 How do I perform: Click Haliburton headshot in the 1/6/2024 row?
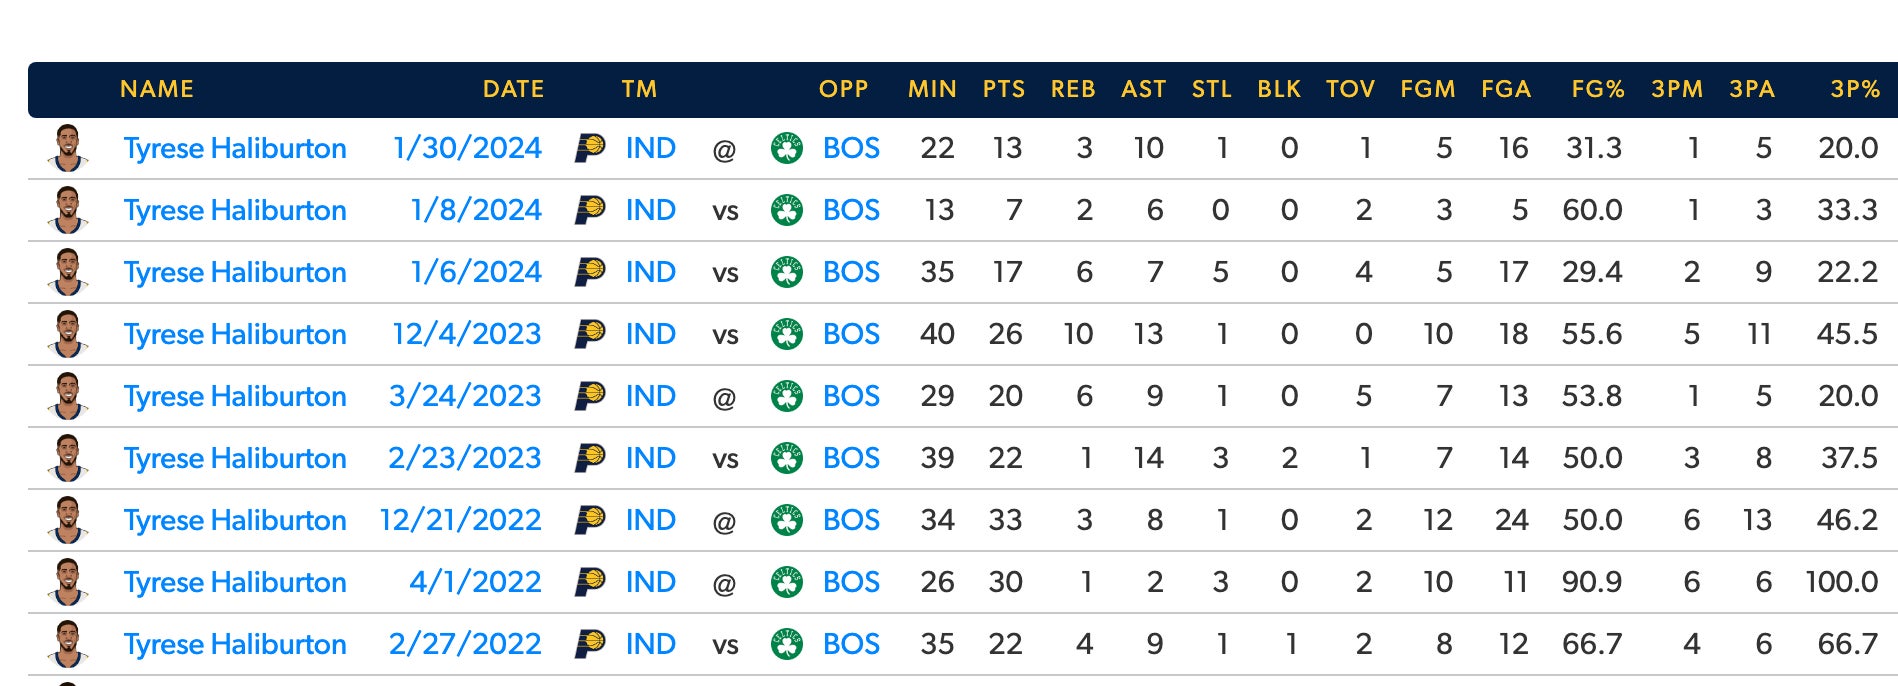68,272
